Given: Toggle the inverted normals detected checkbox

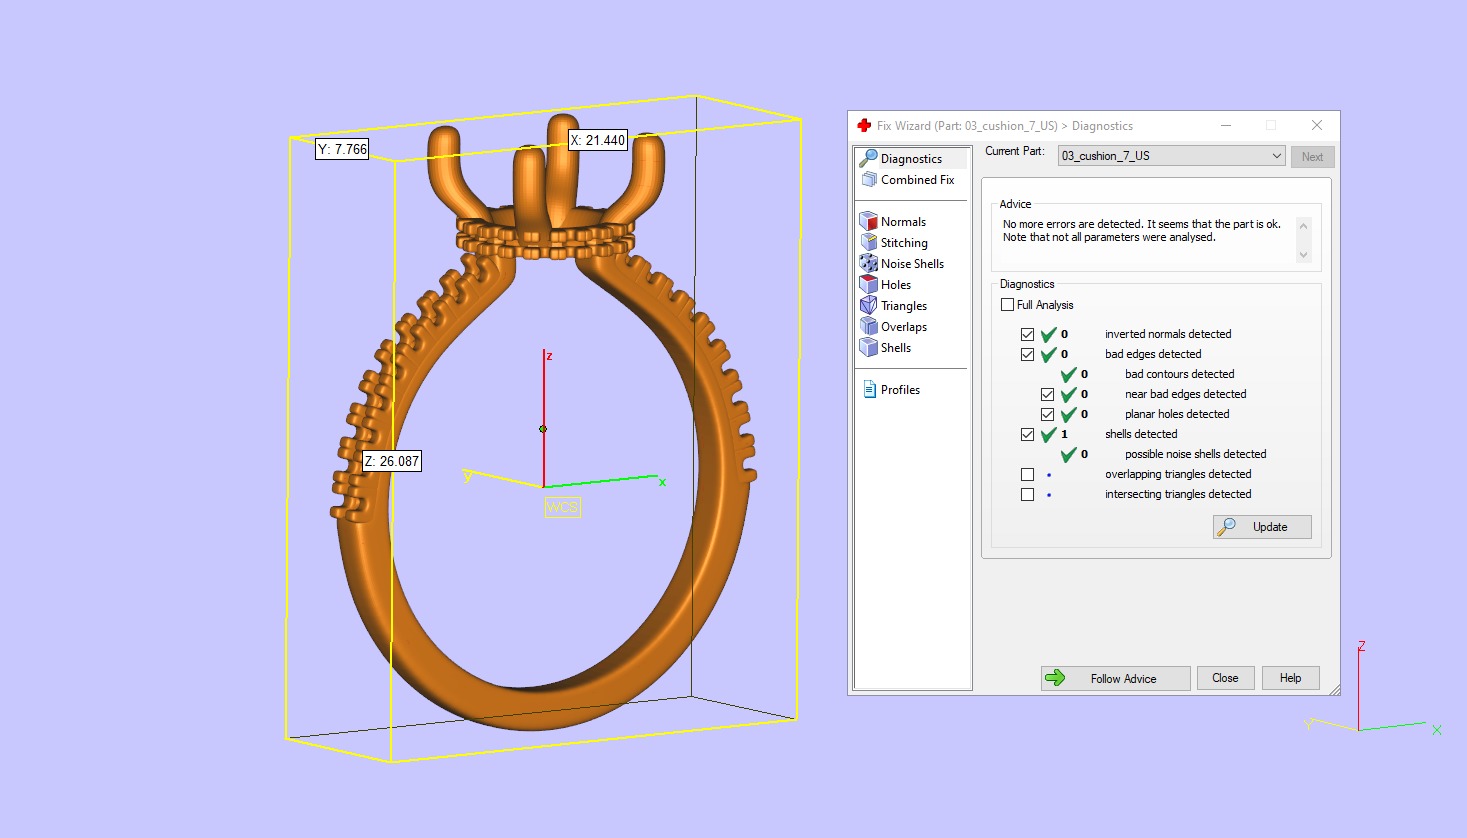Looking at the screenshot, I should (1027, 334).
